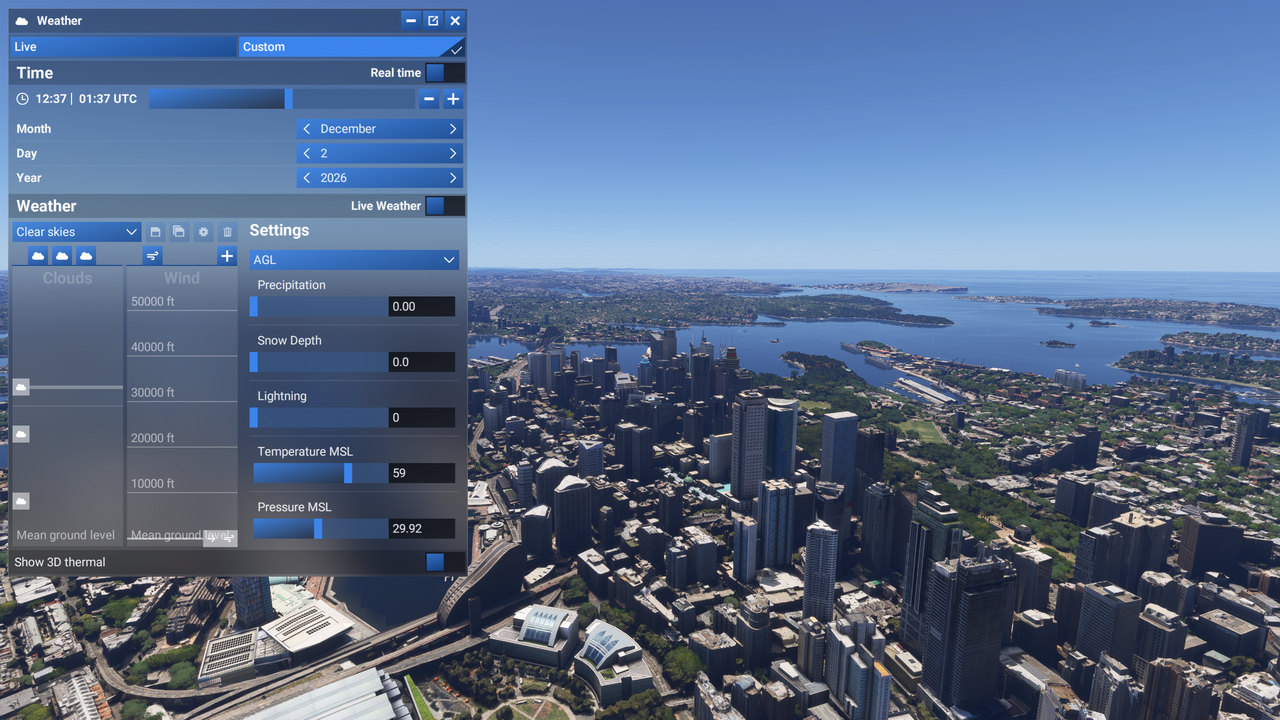The image size is (1280, 720).
Task: Toggle Show 3D thermal switch
Action: [445, 562]
